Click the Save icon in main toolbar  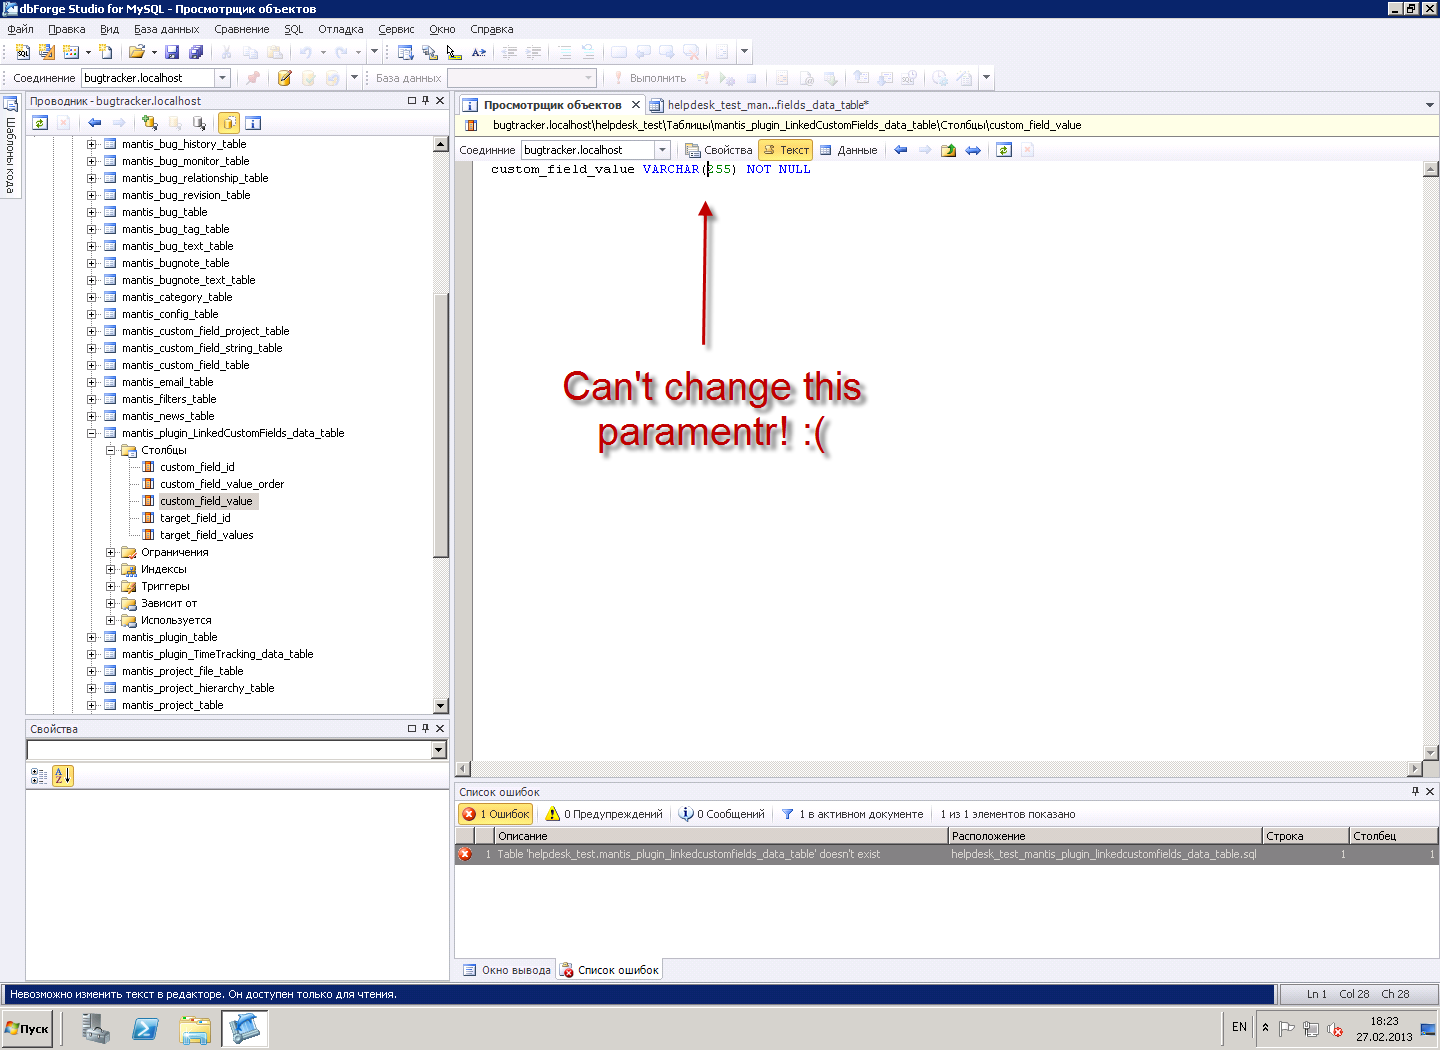pyautogui.click(x=172, y=52)
